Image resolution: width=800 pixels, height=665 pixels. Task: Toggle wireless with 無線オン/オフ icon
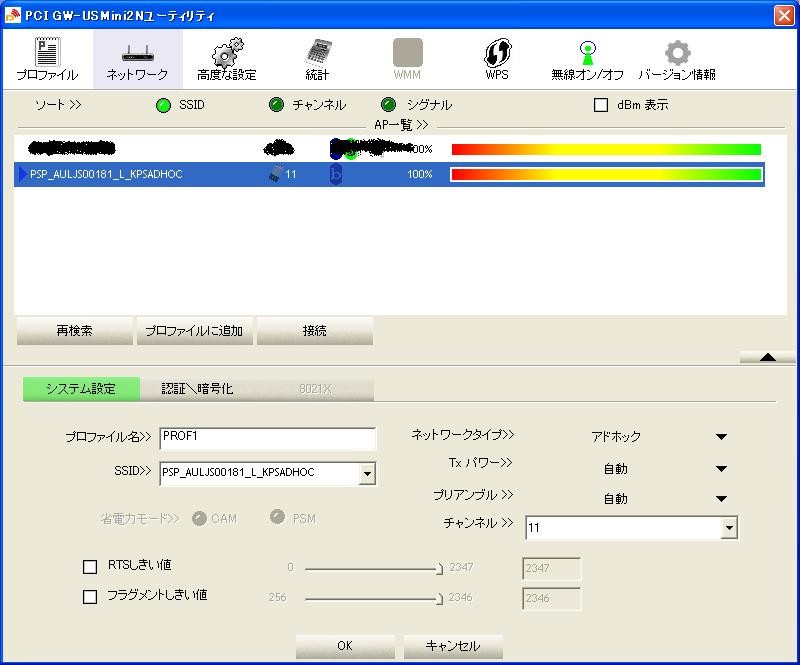click(x=589, y=49)
